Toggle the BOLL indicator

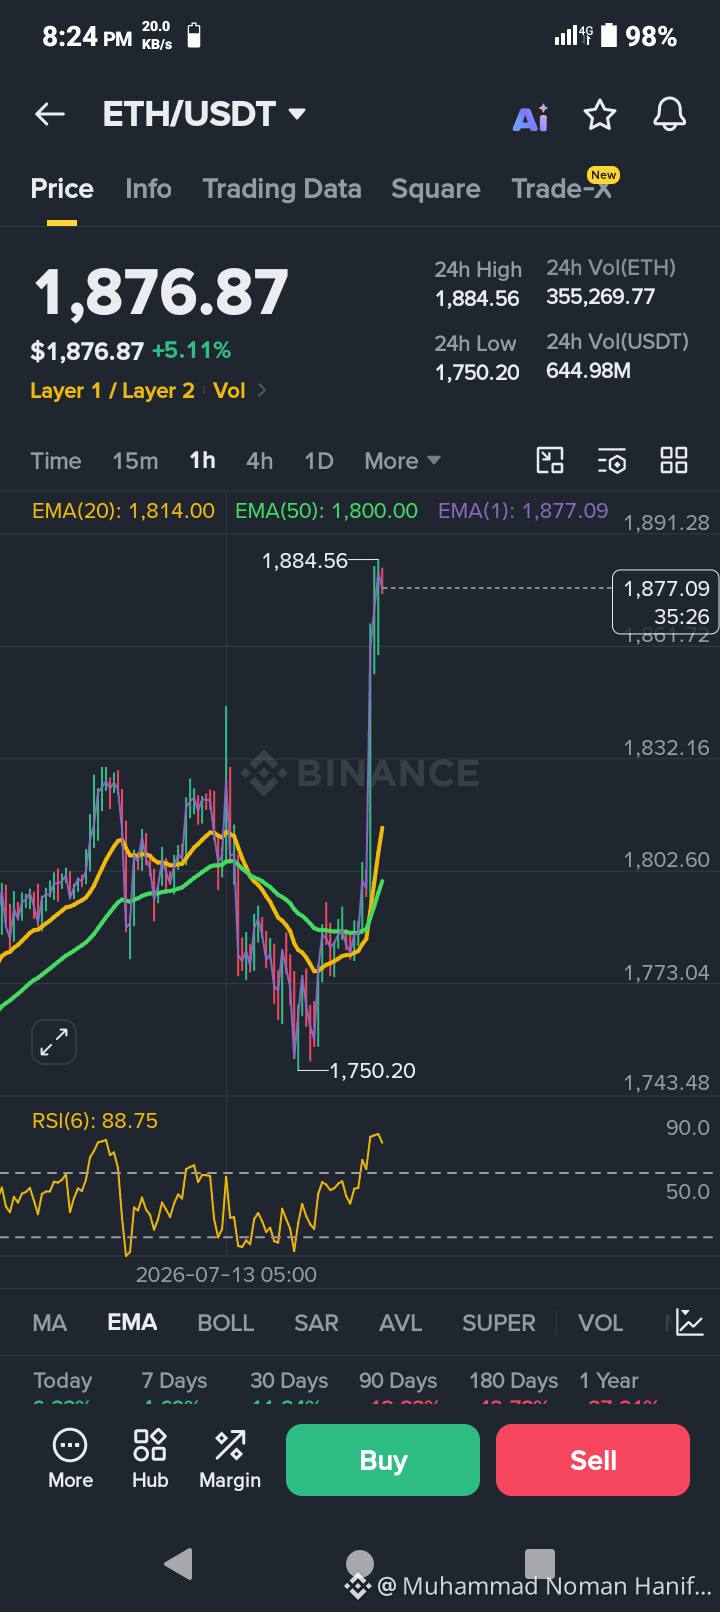click(226, 1323)
